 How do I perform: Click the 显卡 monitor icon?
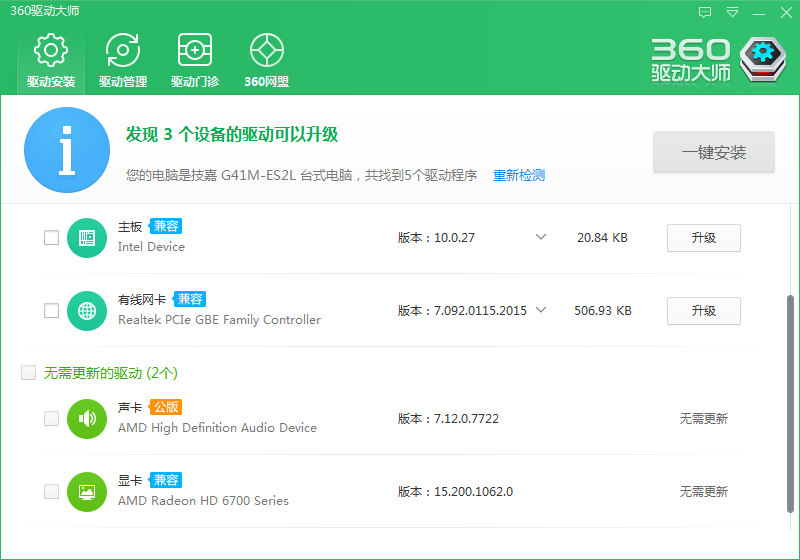(x=87, y=492)
